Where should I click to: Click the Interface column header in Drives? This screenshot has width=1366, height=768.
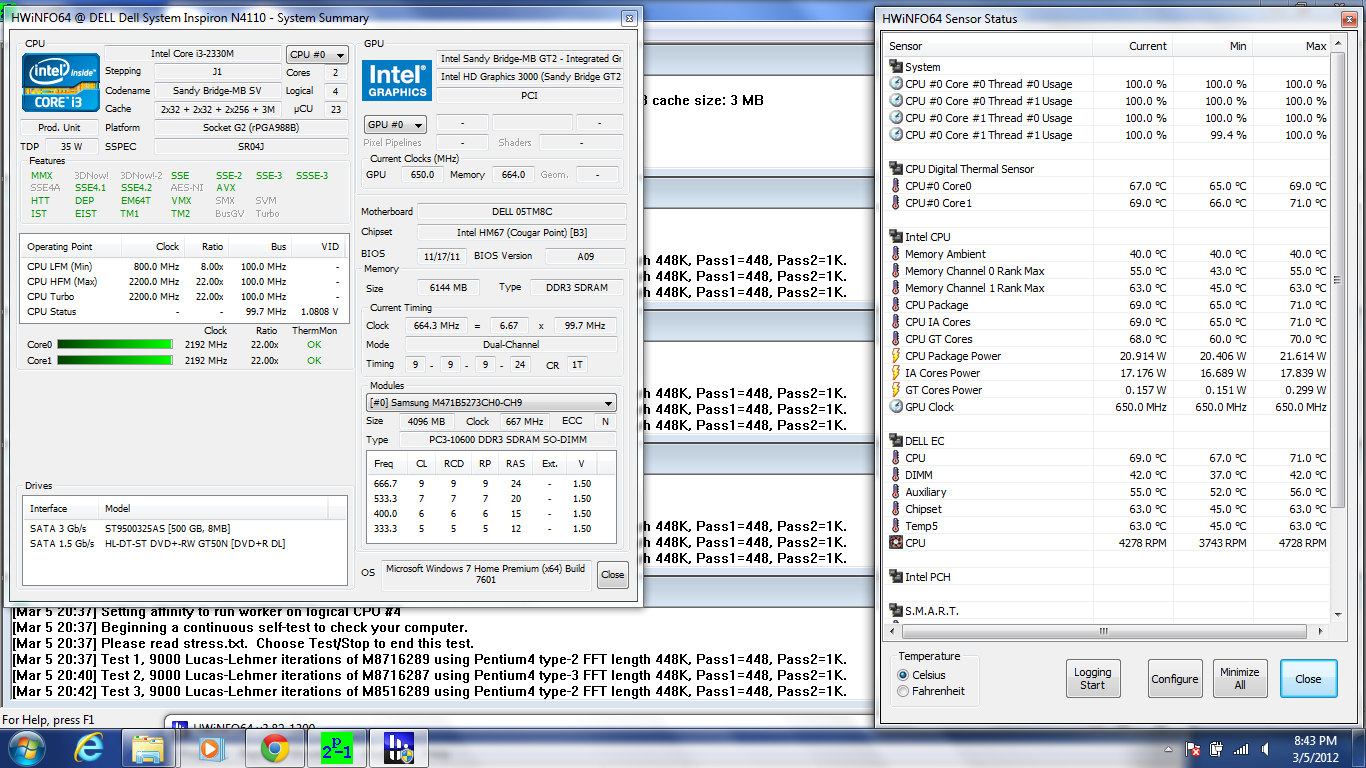[61, 508]
